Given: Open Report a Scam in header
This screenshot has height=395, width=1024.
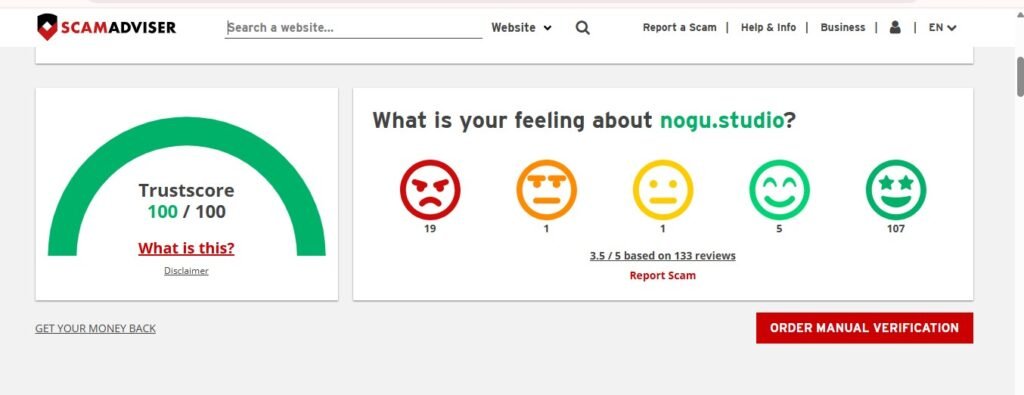Looking at the screenshot, I should [x=679, y=27].
